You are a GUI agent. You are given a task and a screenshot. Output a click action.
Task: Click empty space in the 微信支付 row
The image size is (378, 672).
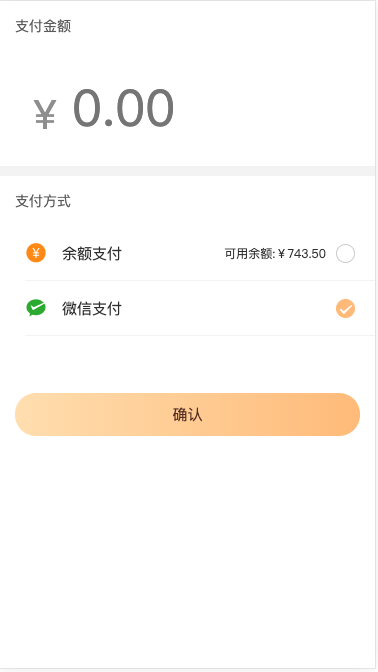(x=227, y=309)
